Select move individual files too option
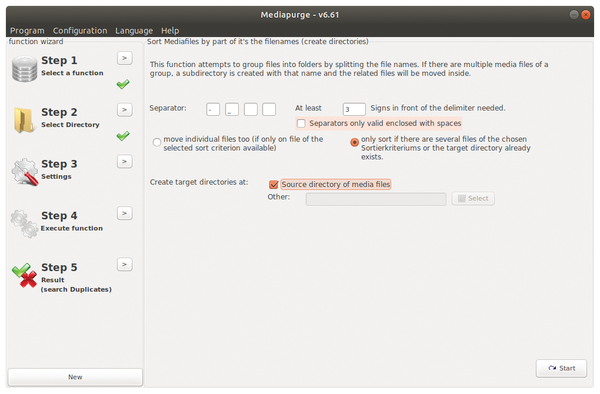Viewport: 600px width, 394px height. pyautogui.click(x=157, y=142)
